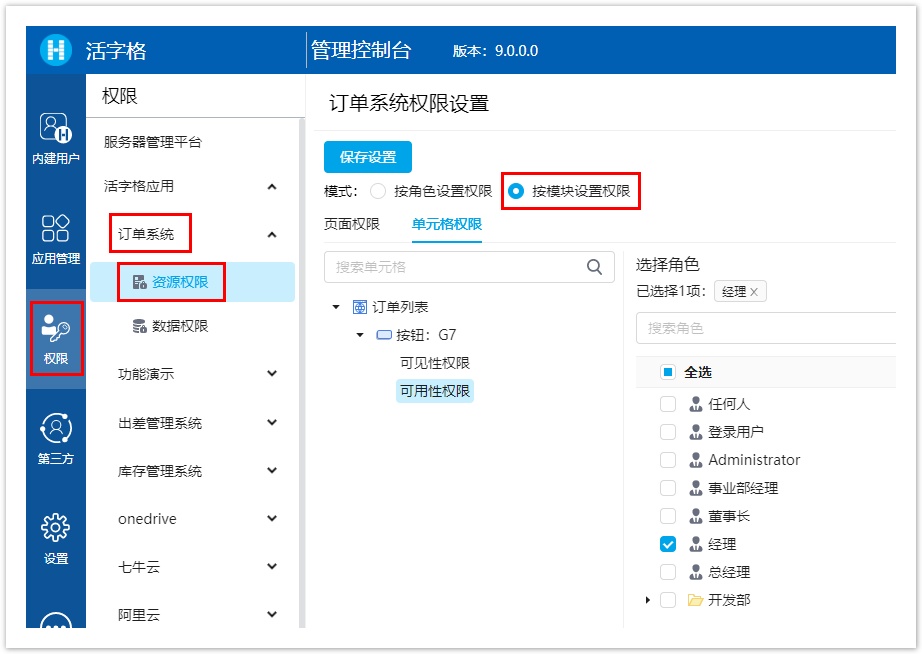
Task: Select 按角色设置权限 radio button
Action: (378, 191)
